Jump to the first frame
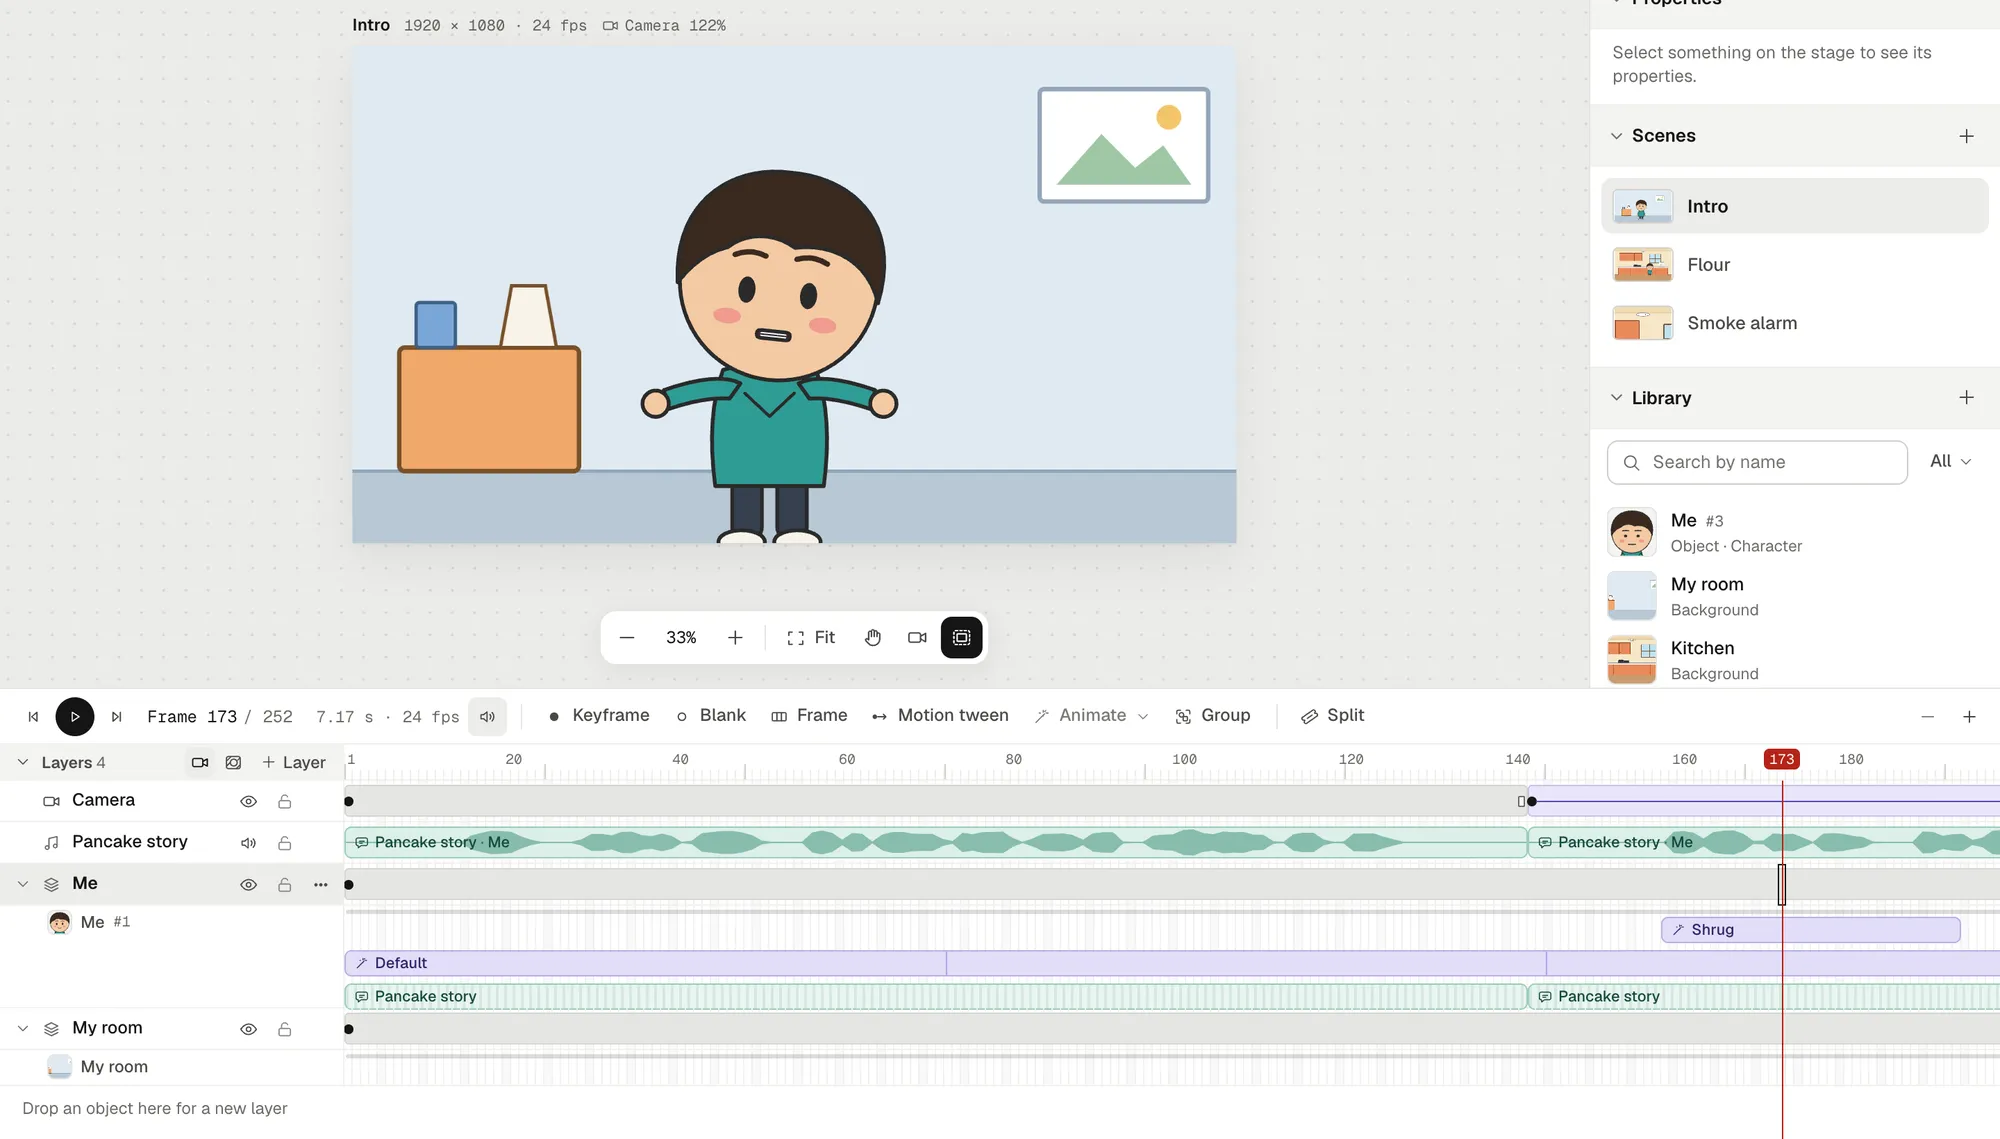This screenshot has width=2000, height=1139. click(x=33, y=717)
